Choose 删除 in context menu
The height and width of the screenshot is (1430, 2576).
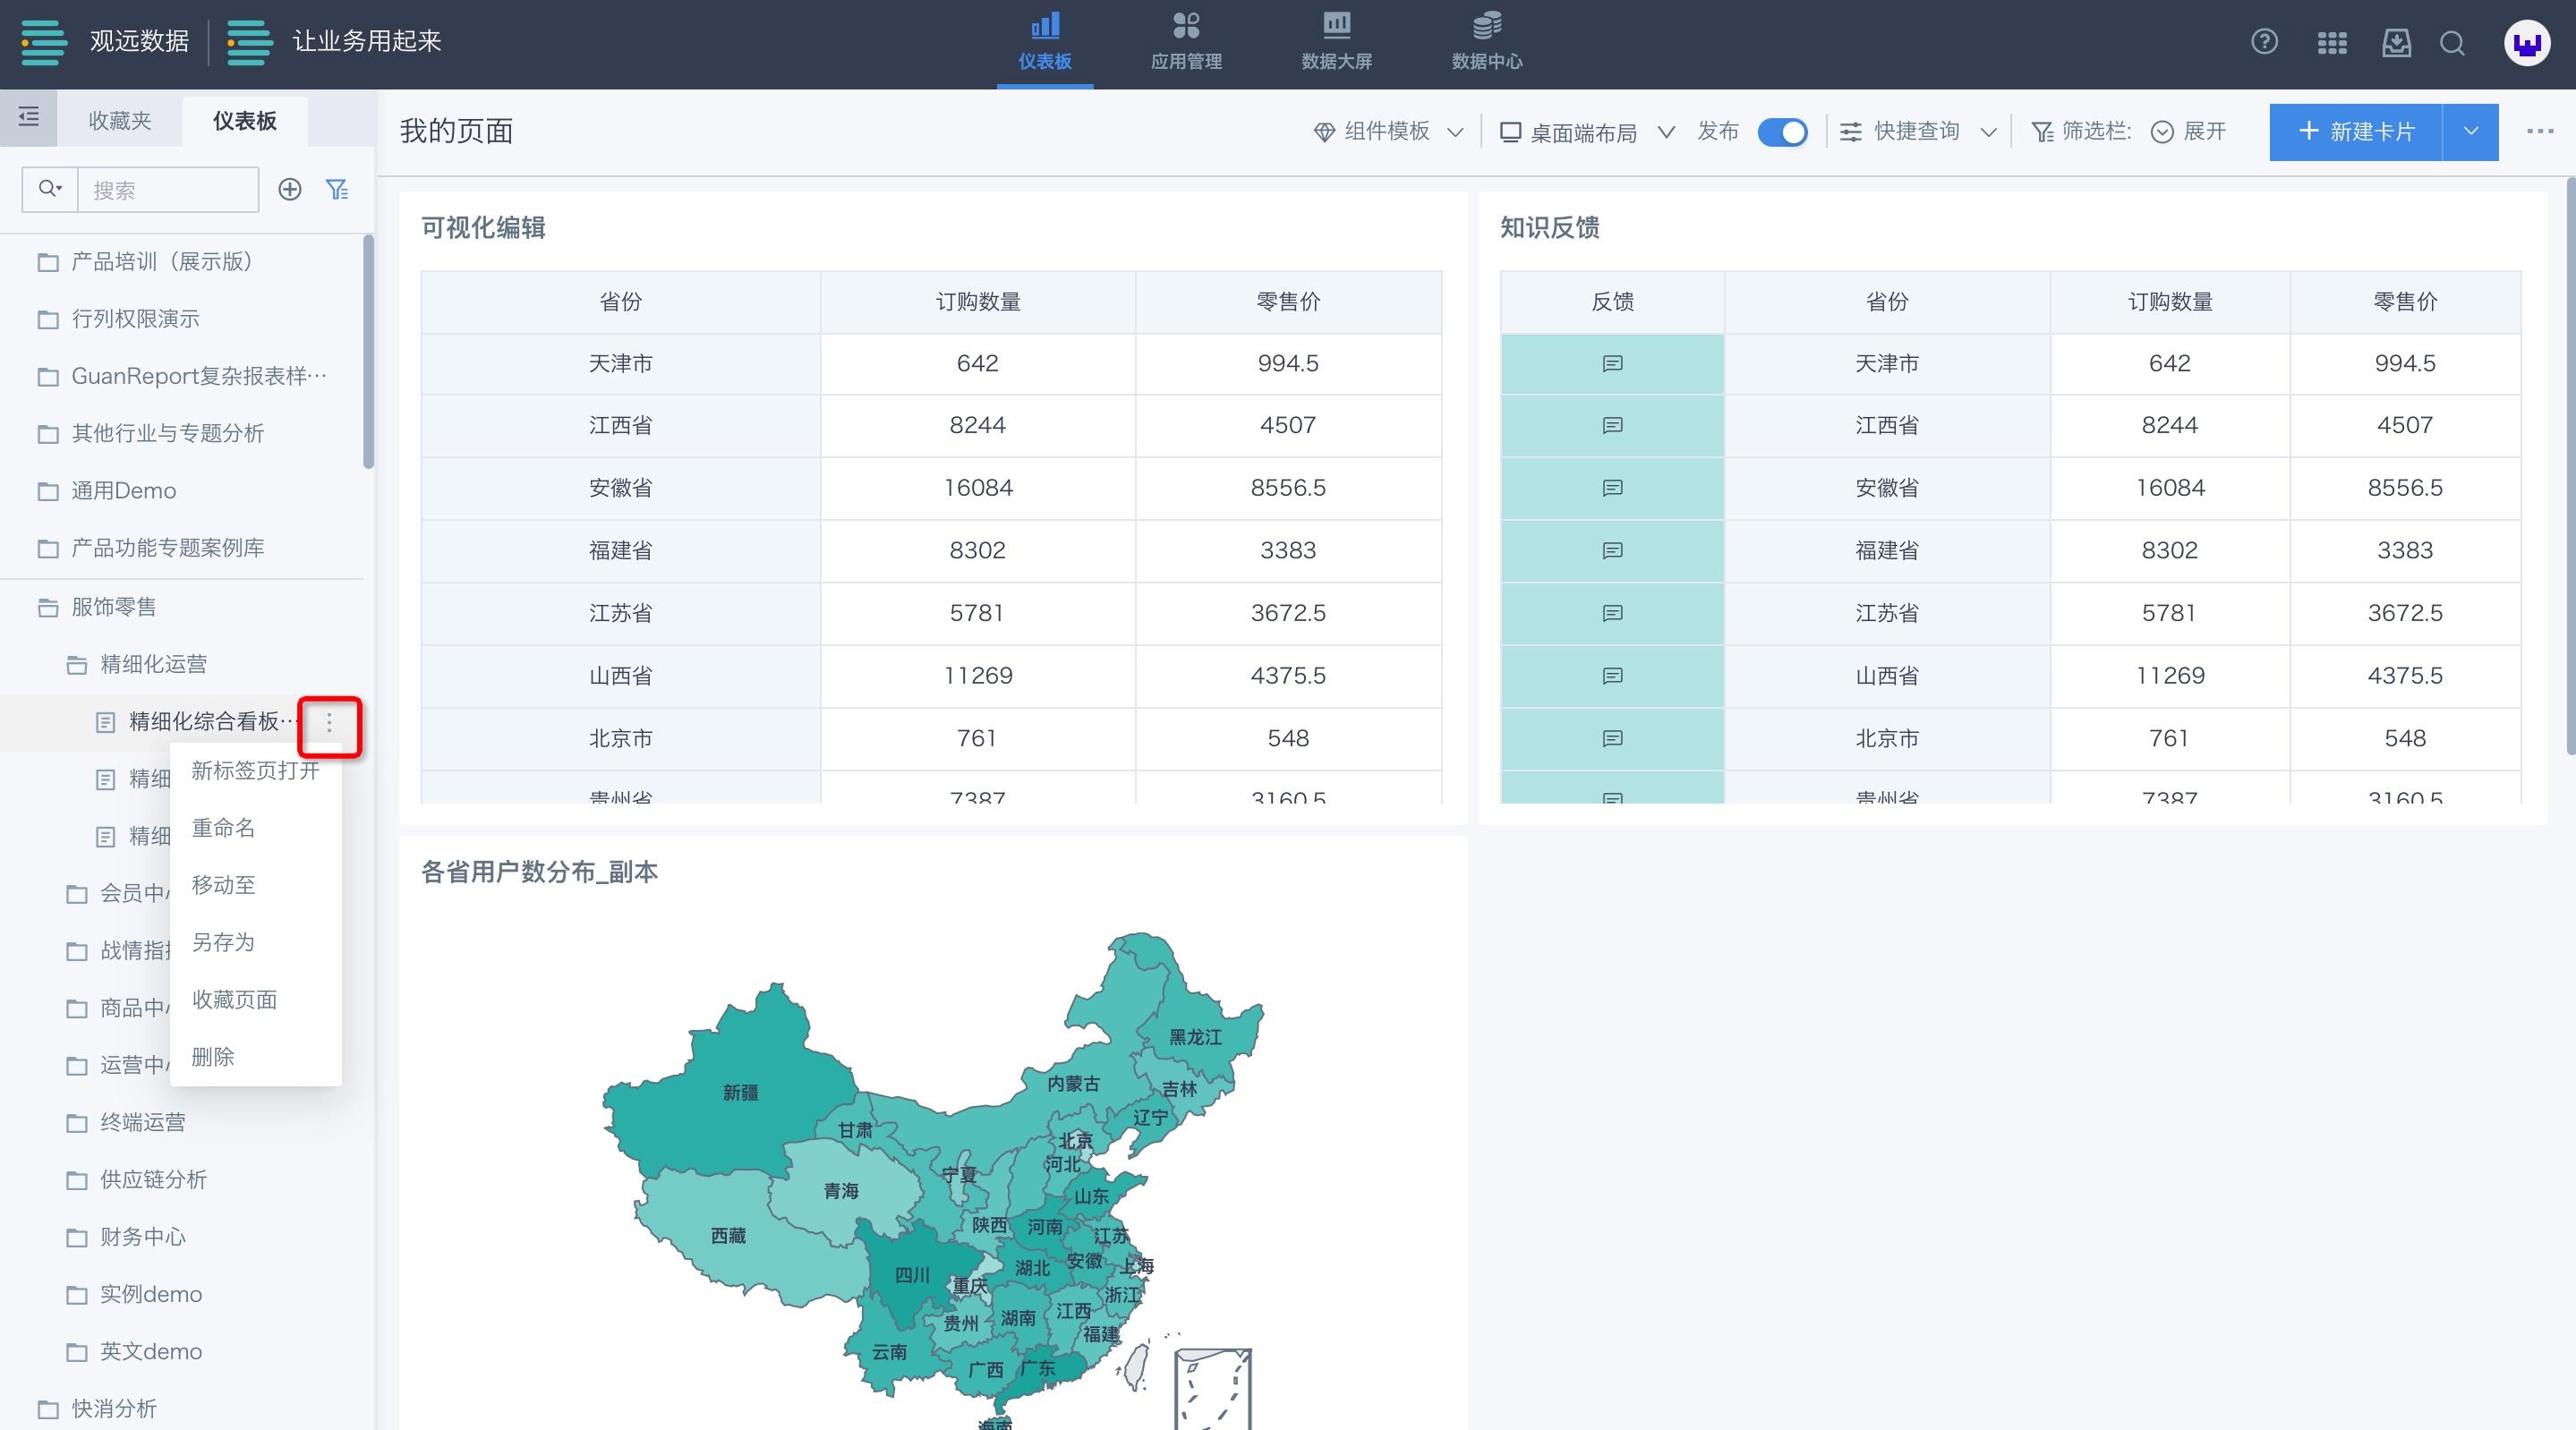(256, 1057)
